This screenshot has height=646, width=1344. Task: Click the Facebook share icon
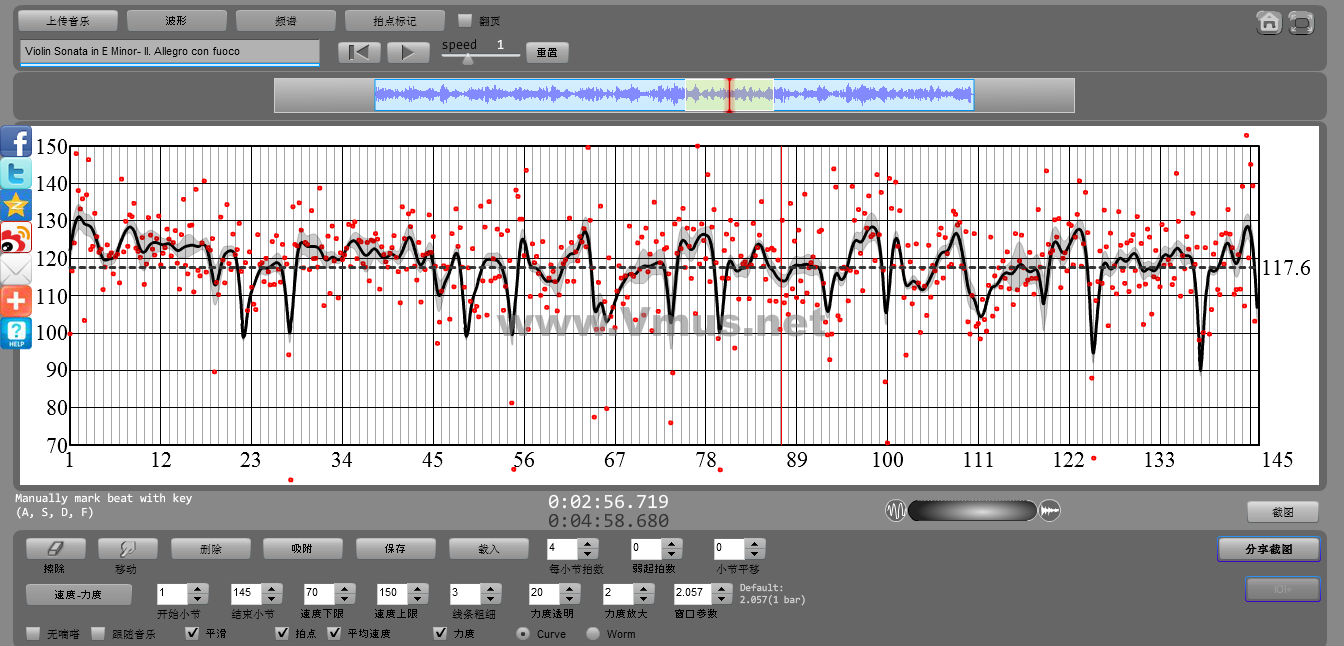tap(16, 141)
